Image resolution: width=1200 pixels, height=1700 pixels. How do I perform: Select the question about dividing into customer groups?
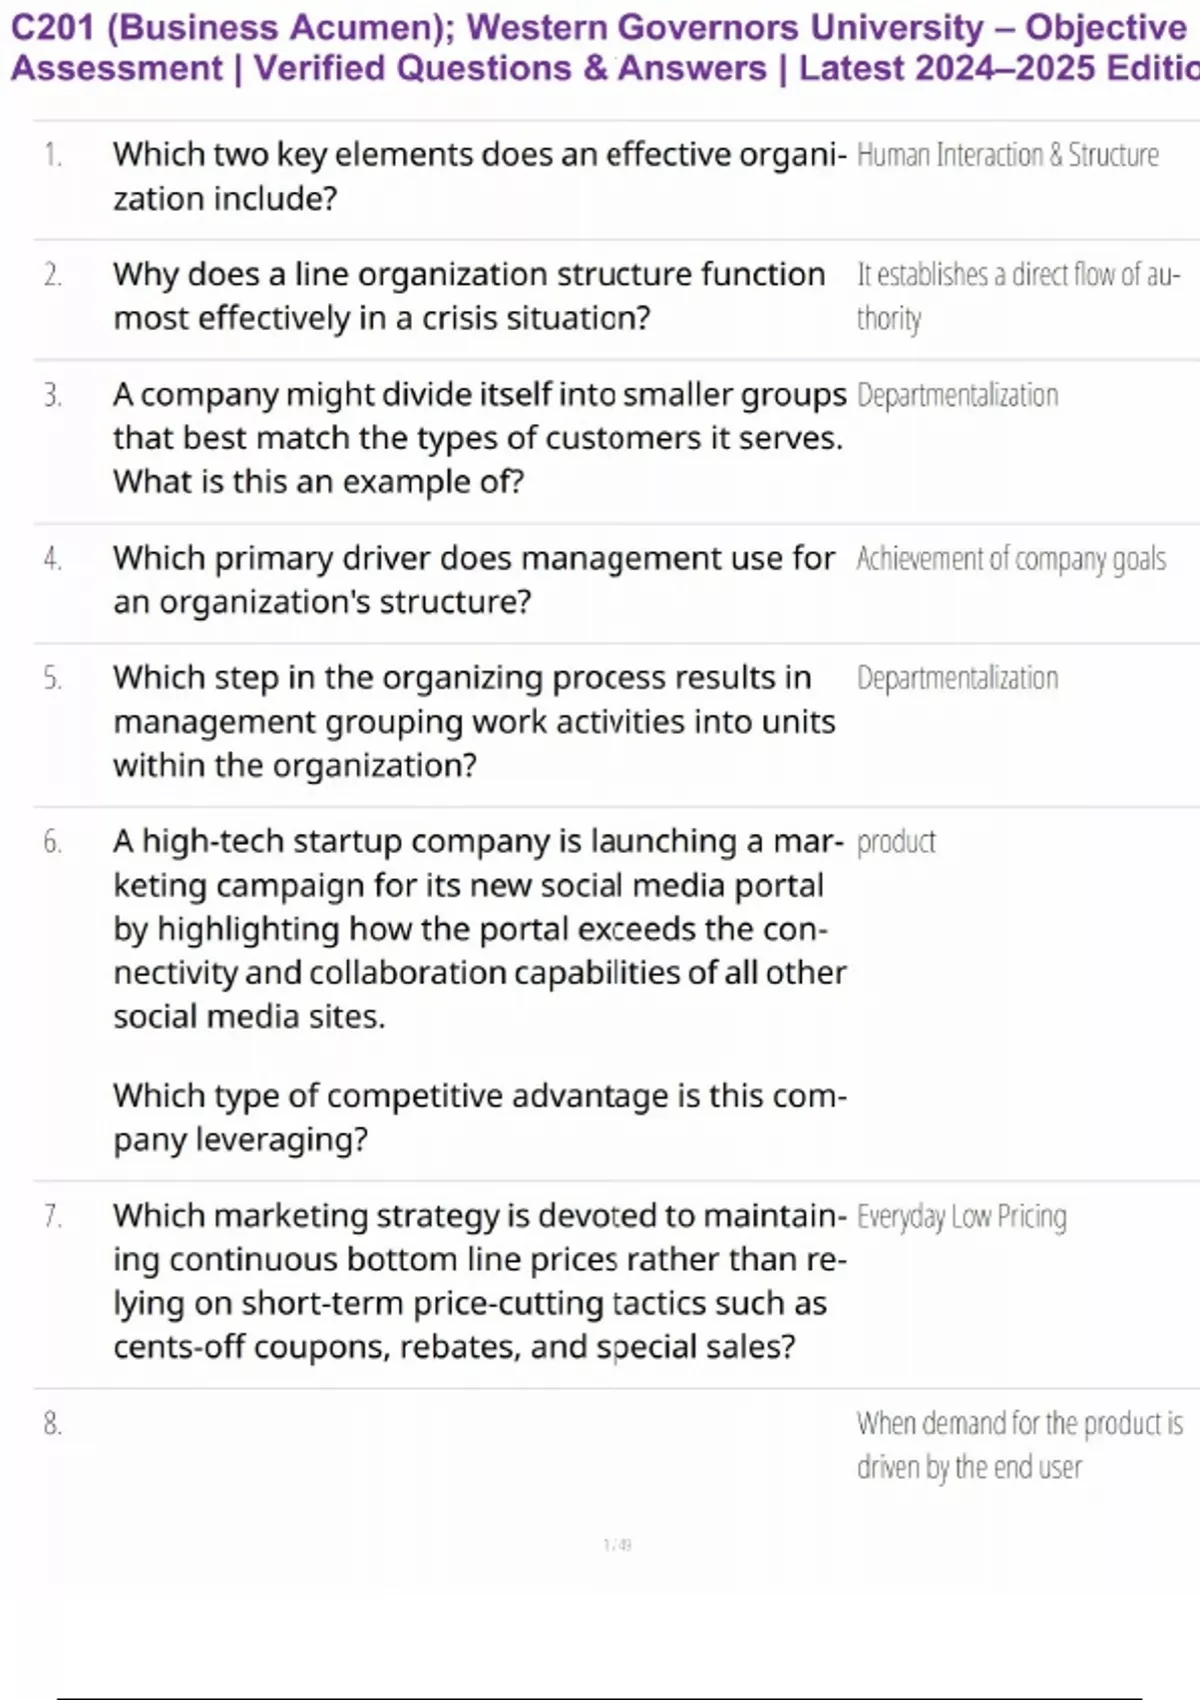point(478,438)
